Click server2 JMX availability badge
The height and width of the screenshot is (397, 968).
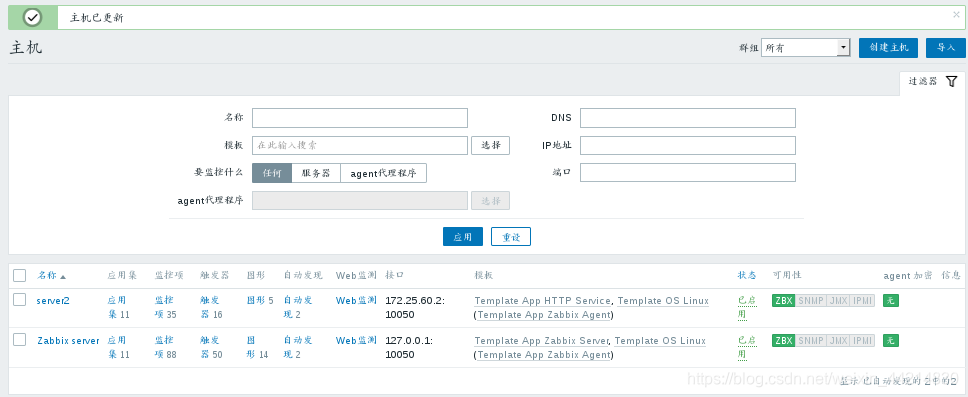point(838,301)
